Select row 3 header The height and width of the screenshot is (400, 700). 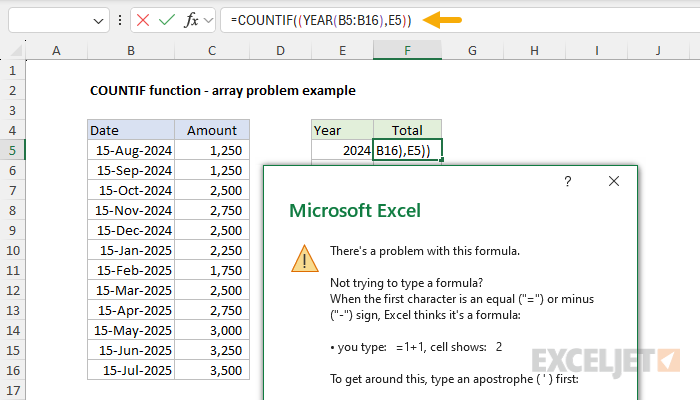(x=12, y=110)
